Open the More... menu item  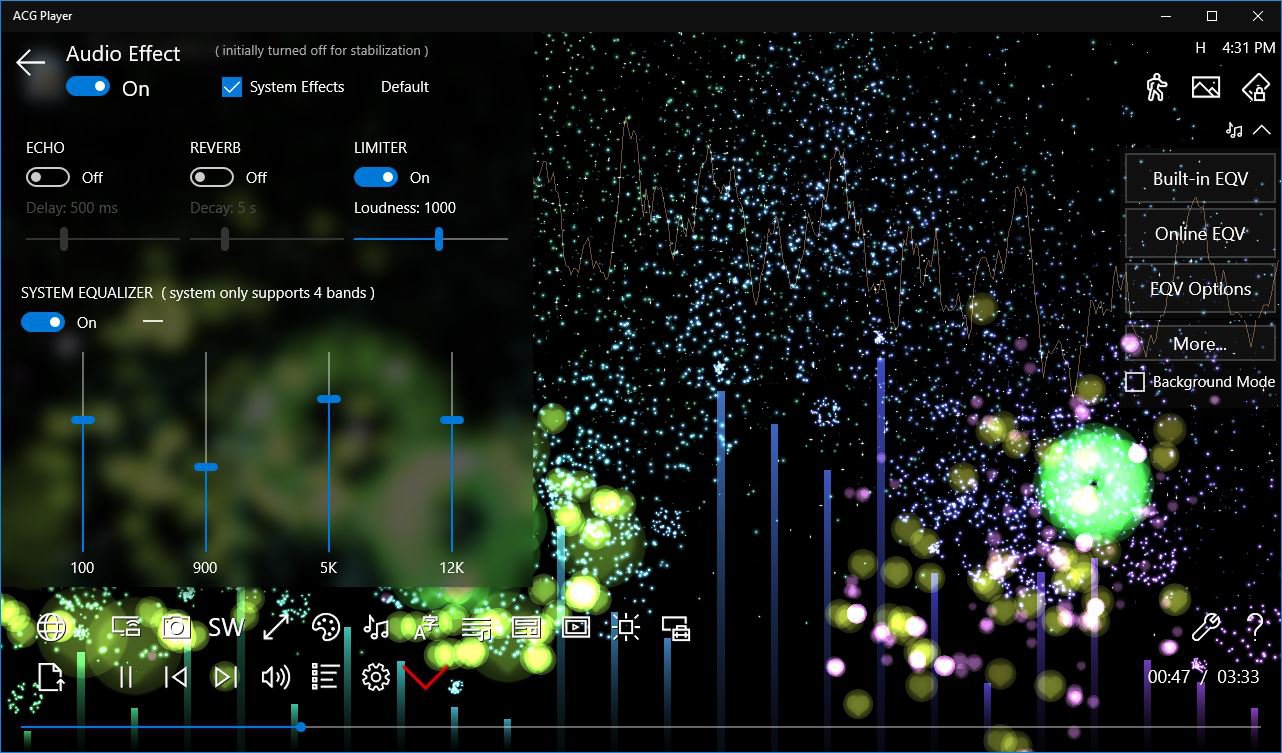1200,344
